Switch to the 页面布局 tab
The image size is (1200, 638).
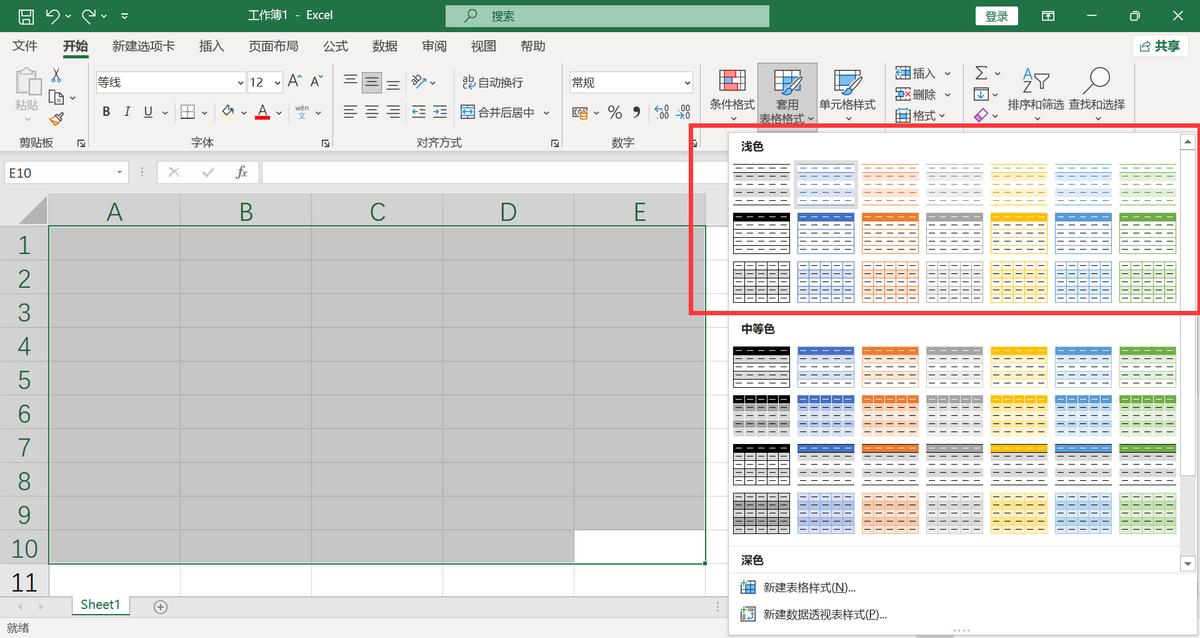pyautogui.click(x=273, y=46)
